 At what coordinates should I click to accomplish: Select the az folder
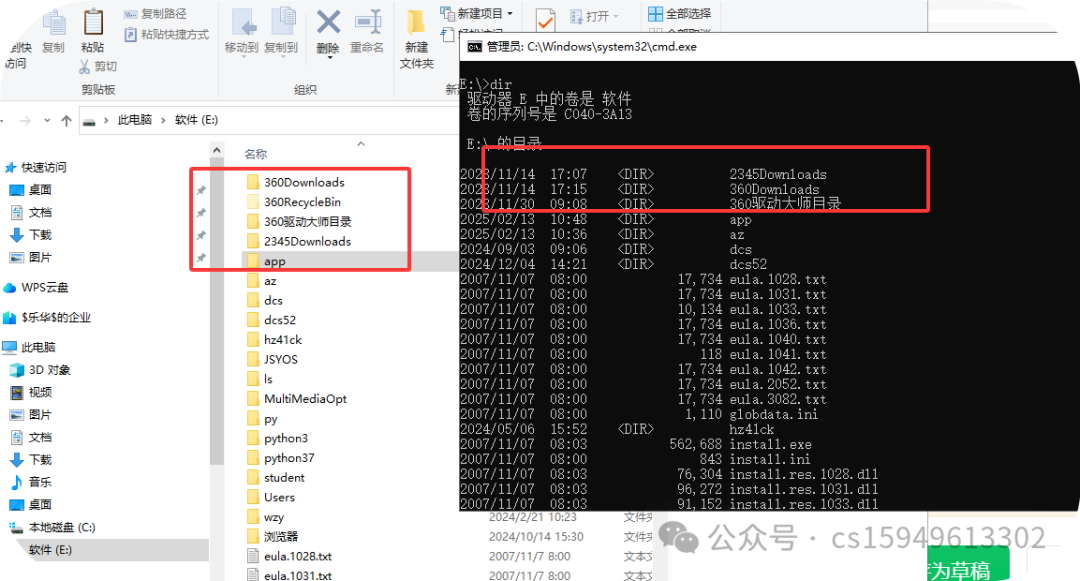(270, 281)
